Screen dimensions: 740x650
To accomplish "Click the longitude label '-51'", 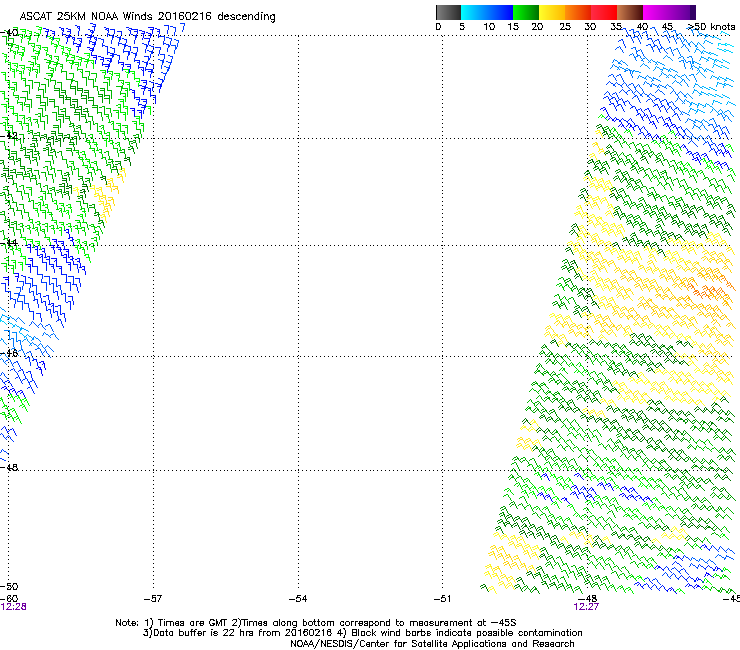I will [442, 599].
